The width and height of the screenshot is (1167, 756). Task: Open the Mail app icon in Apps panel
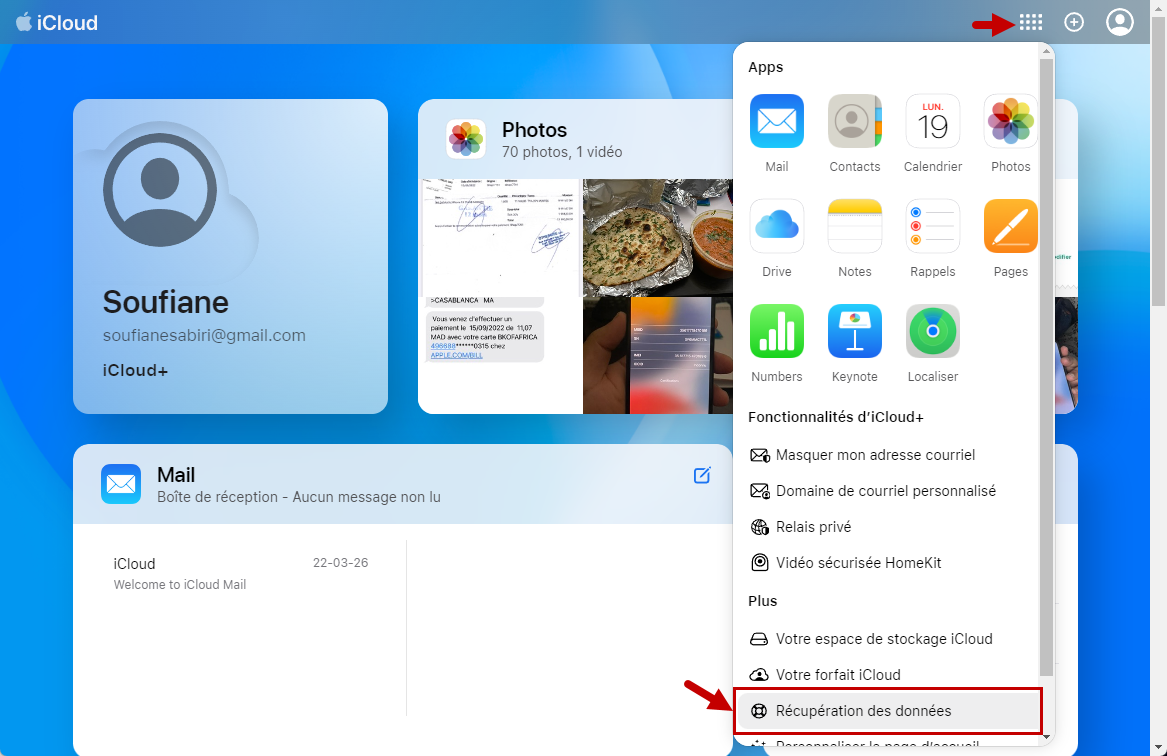point(776,121)
